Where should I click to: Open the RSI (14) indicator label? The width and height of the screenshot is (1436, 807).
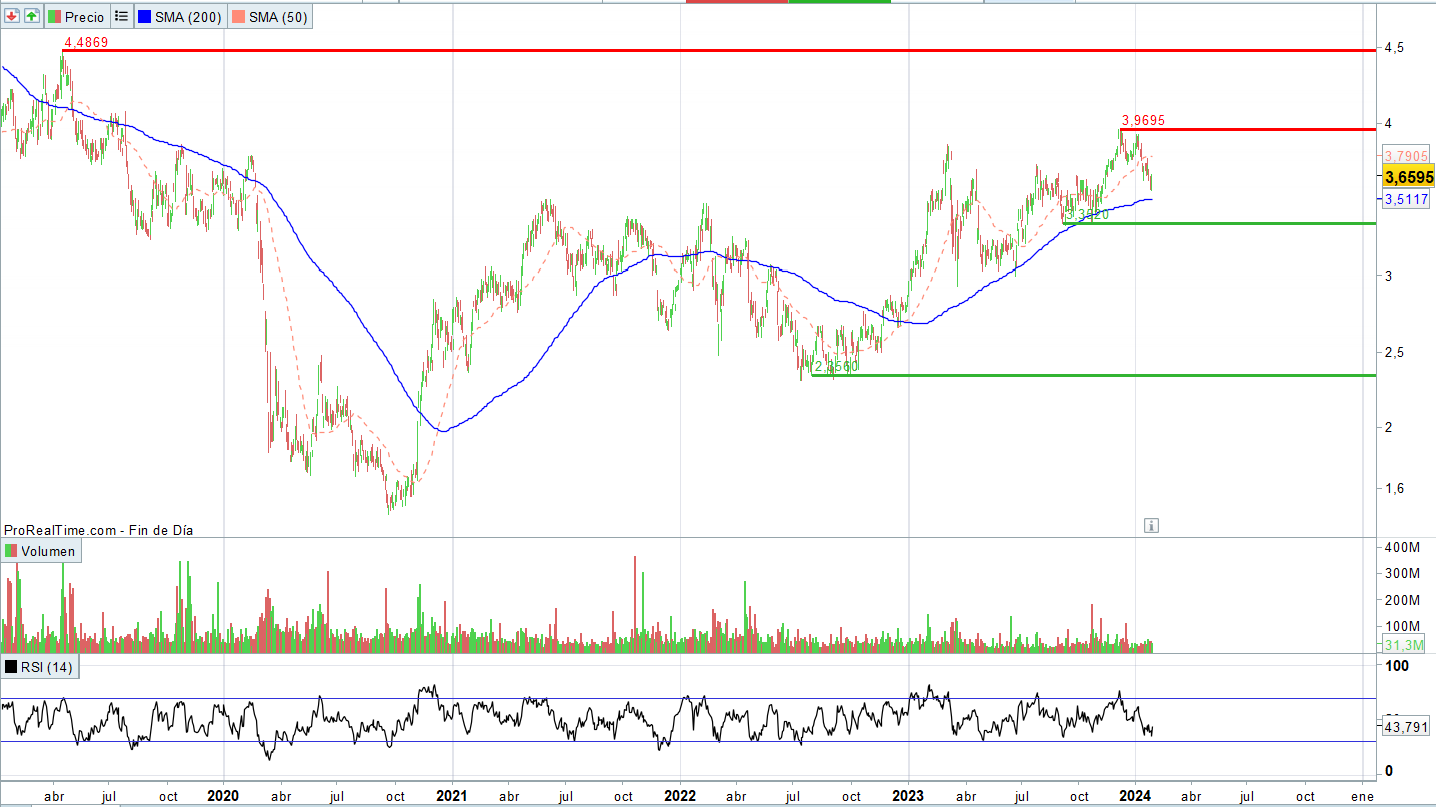pos(45,667)
